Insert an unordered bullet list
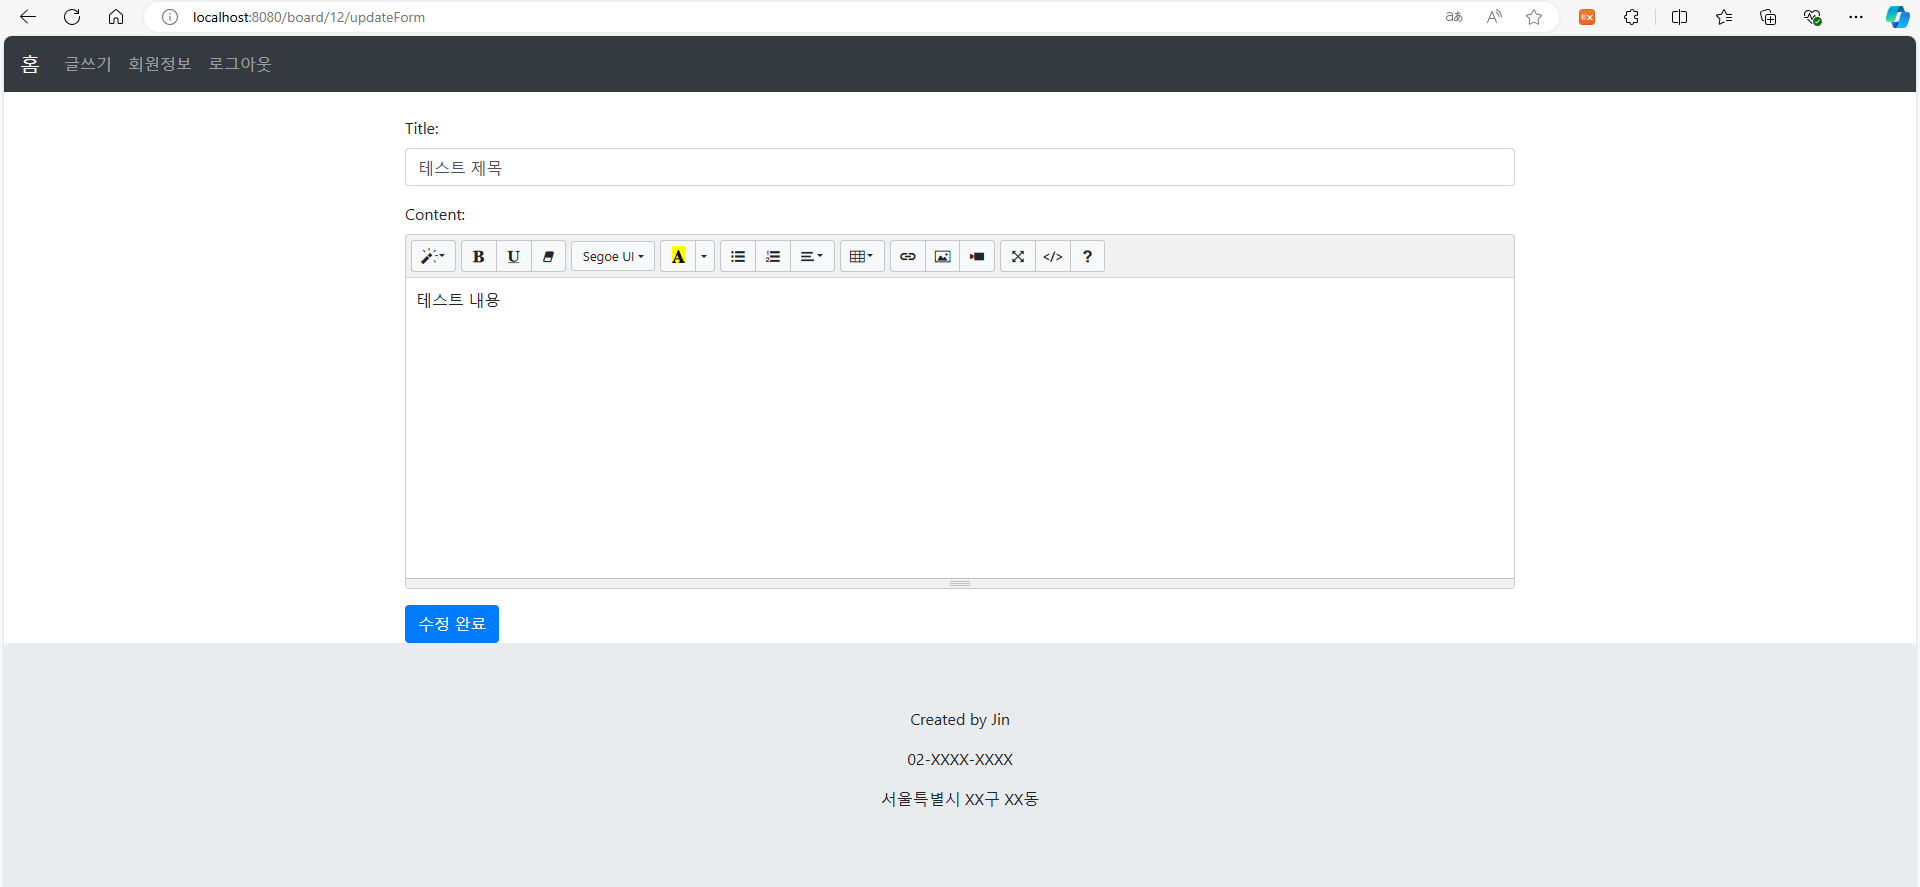1920x887 pixels. pos(738,256)
